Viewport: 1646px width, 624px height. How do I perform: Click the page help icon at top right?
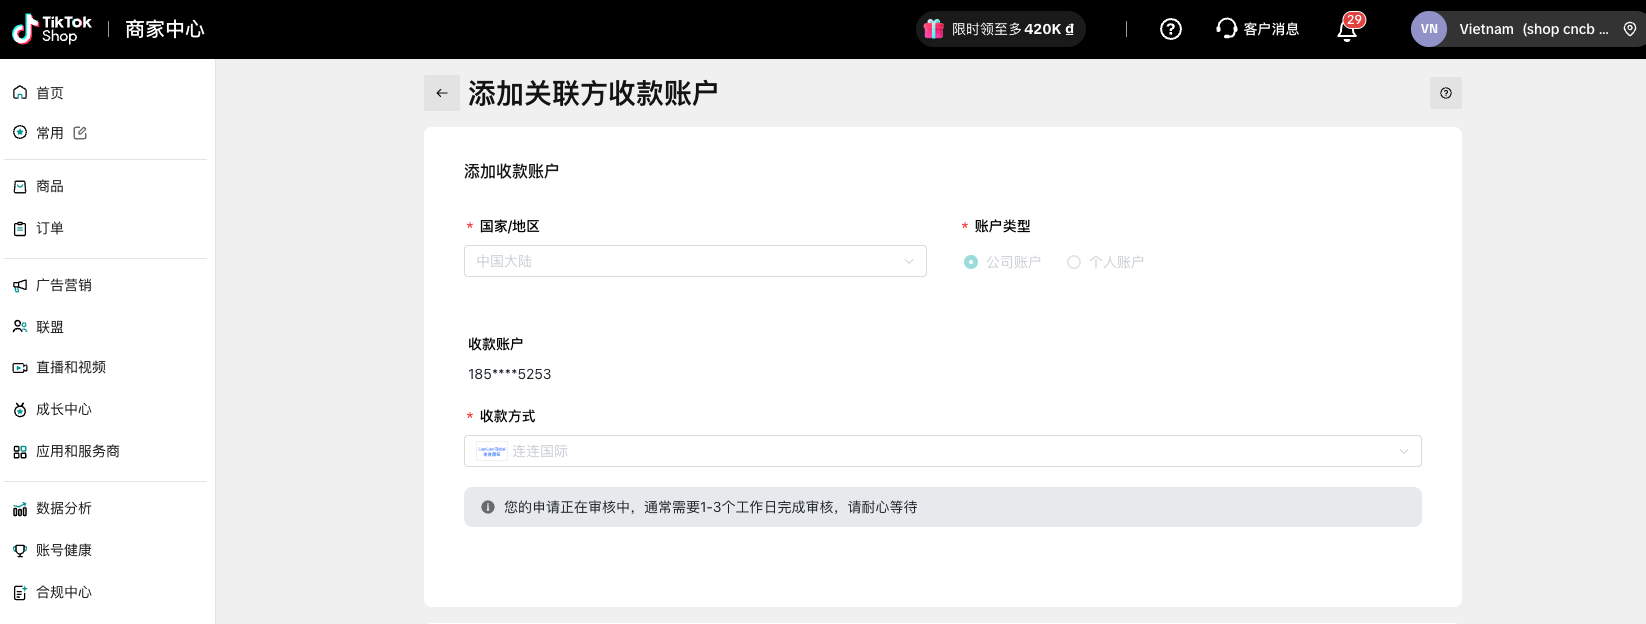point(1445,93)
